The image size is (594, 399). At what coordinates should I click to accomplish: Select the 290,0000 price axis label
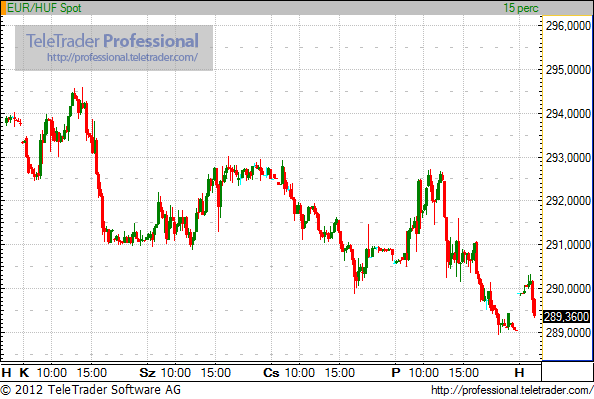(x=568, y=289)
